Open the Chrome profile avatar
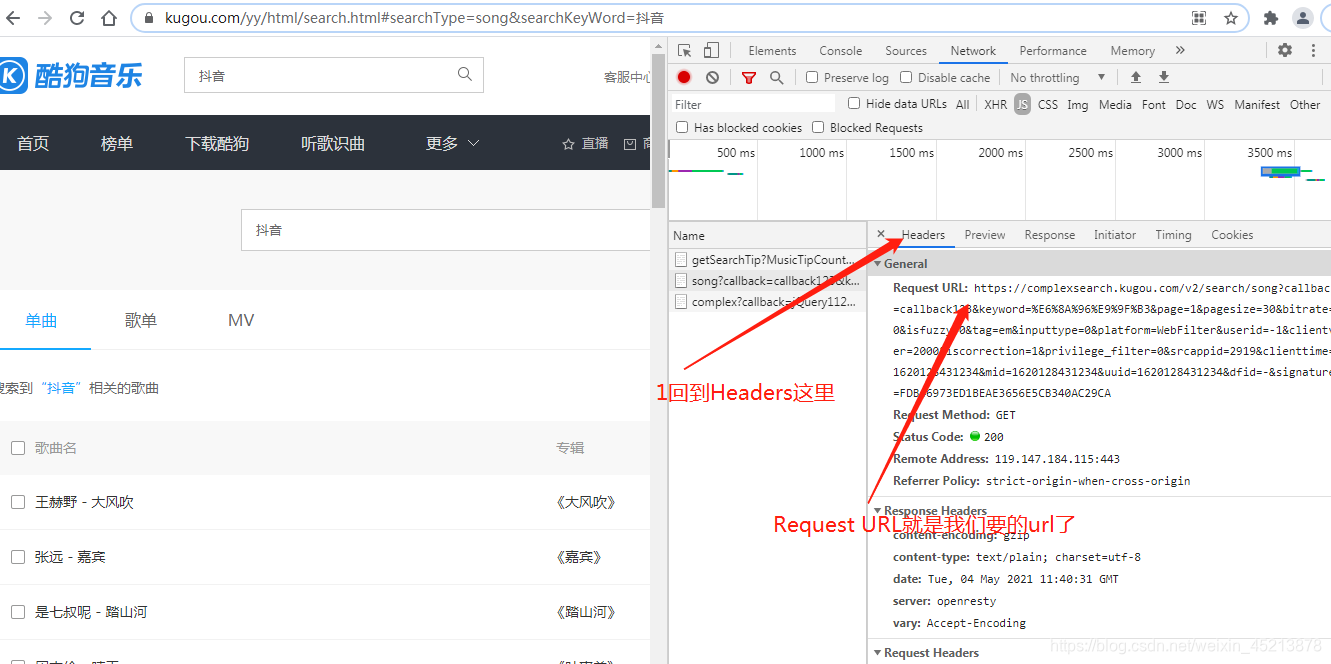Viewport: 1331px width, 664px height. [x=1302, y=18]
